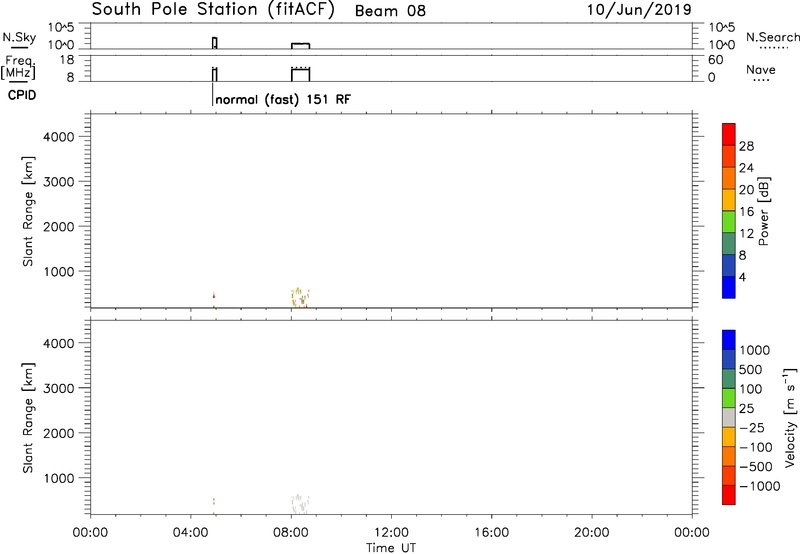800x554 pixels.
Task: Select the "N.Sky" legend label
Action: point(19,37)
